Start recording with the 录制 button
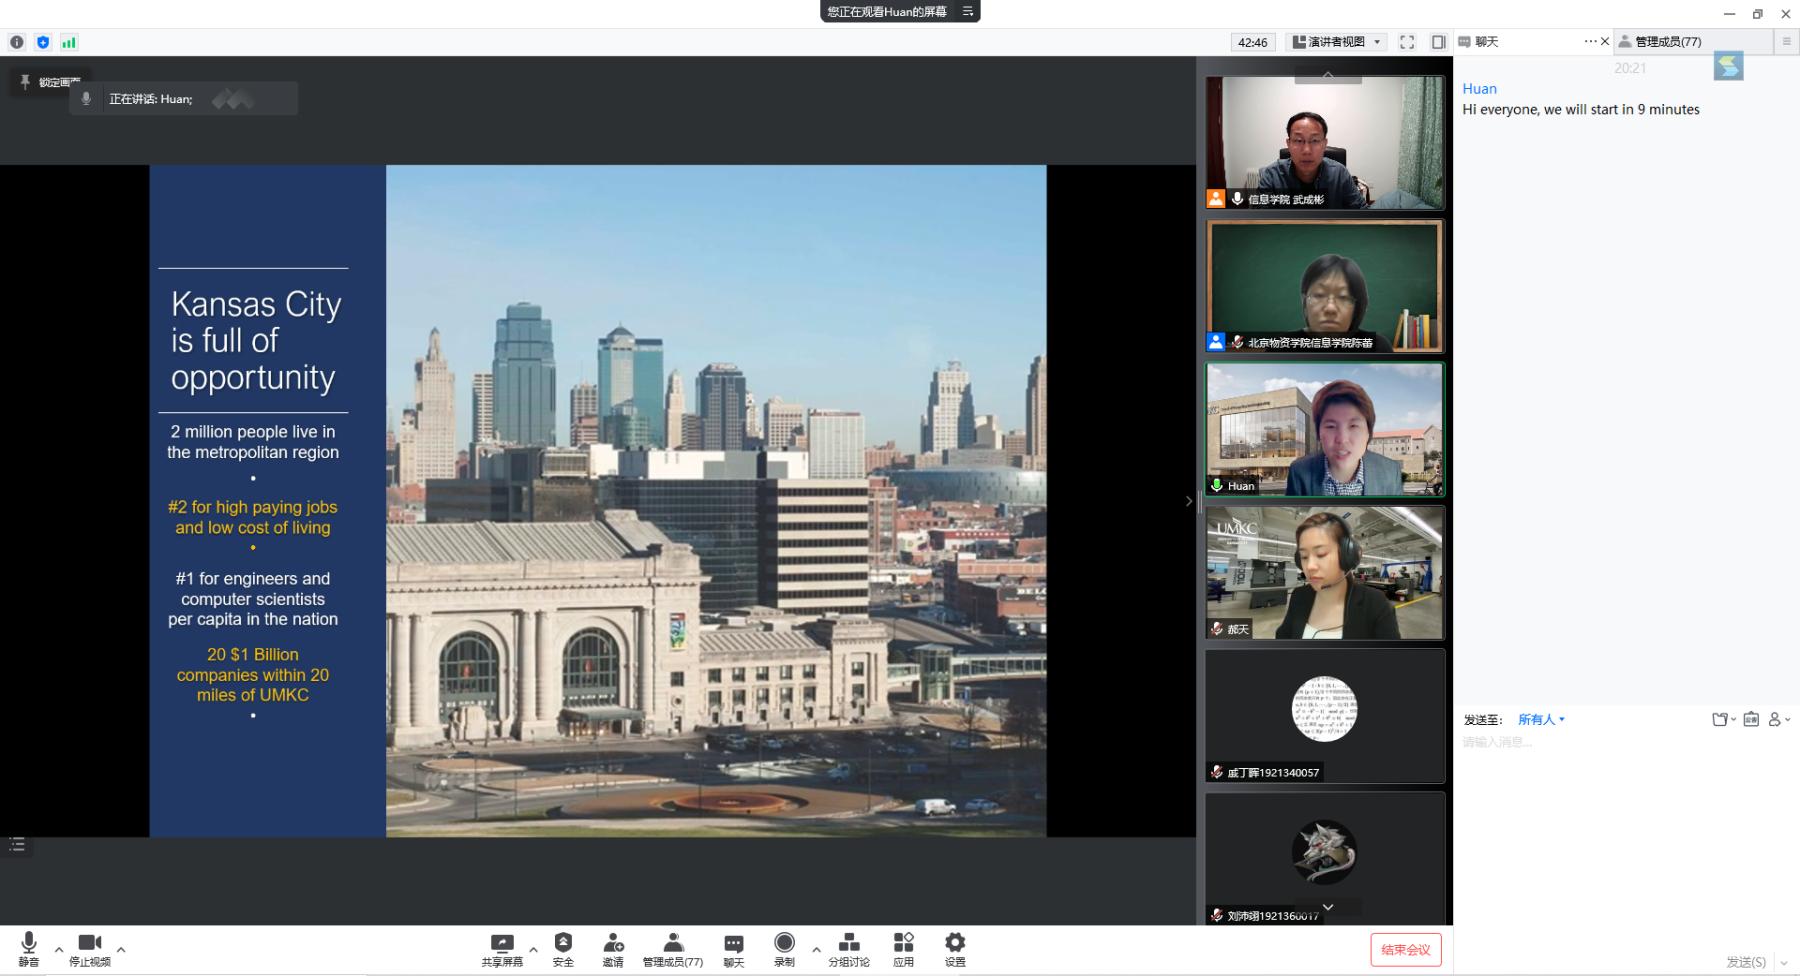Viewport: 1800px width, 976px height. [784, 949]
